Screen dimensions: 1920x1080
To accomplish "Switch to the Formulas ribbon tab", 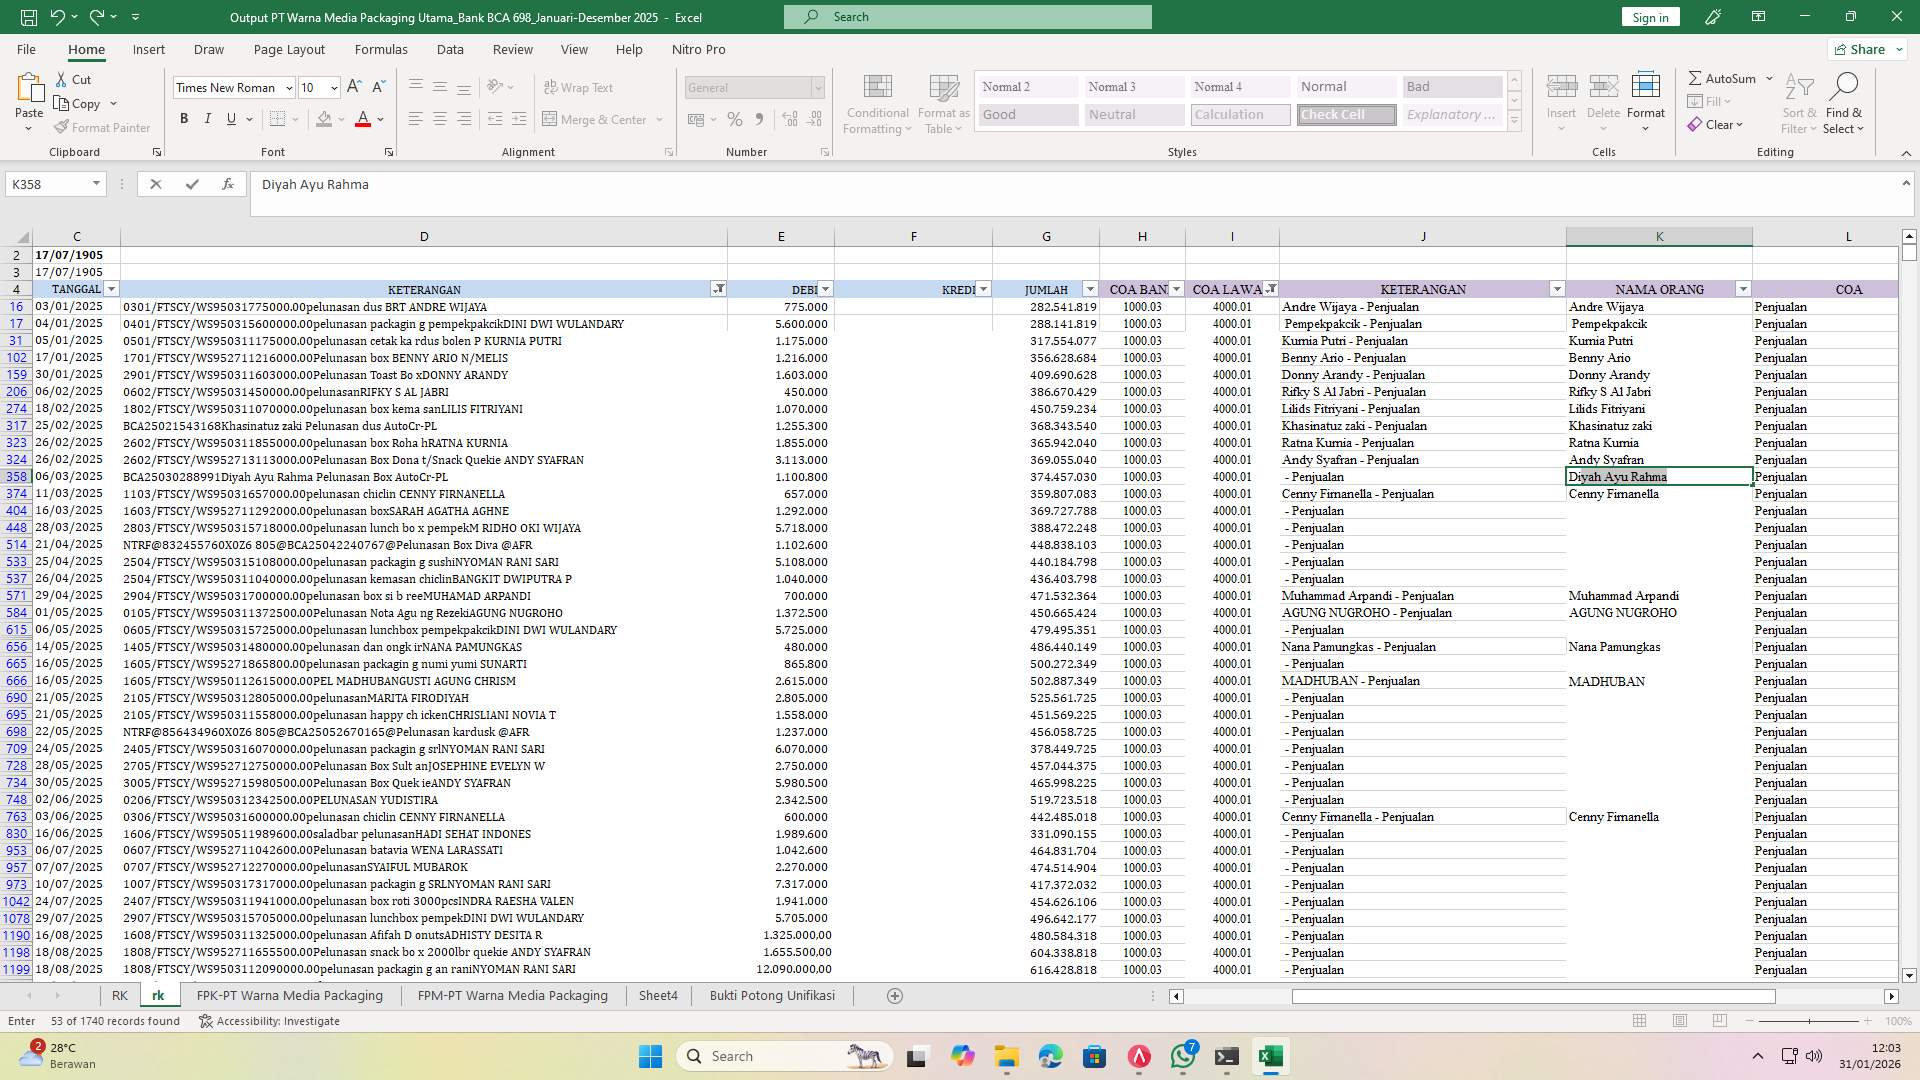I will (381, 49).
